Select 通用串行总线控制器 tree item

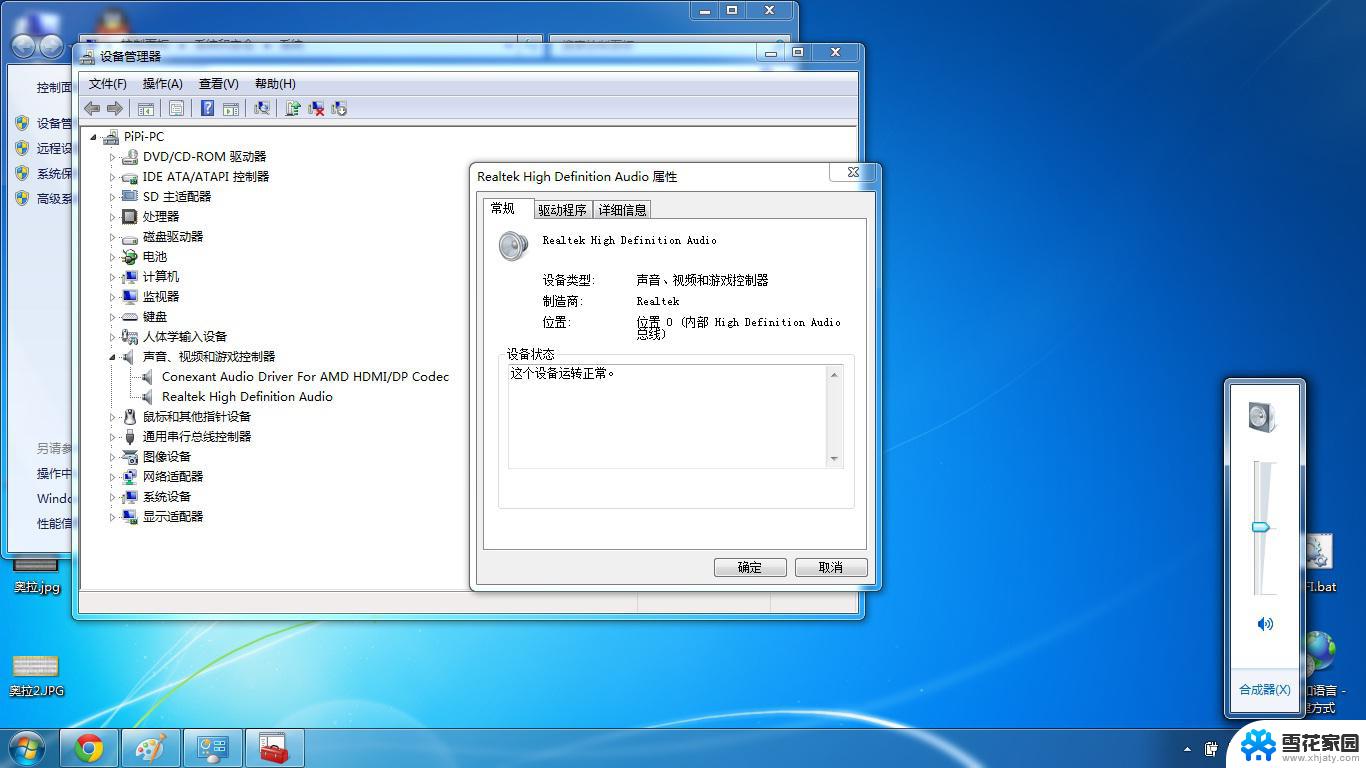197,437
